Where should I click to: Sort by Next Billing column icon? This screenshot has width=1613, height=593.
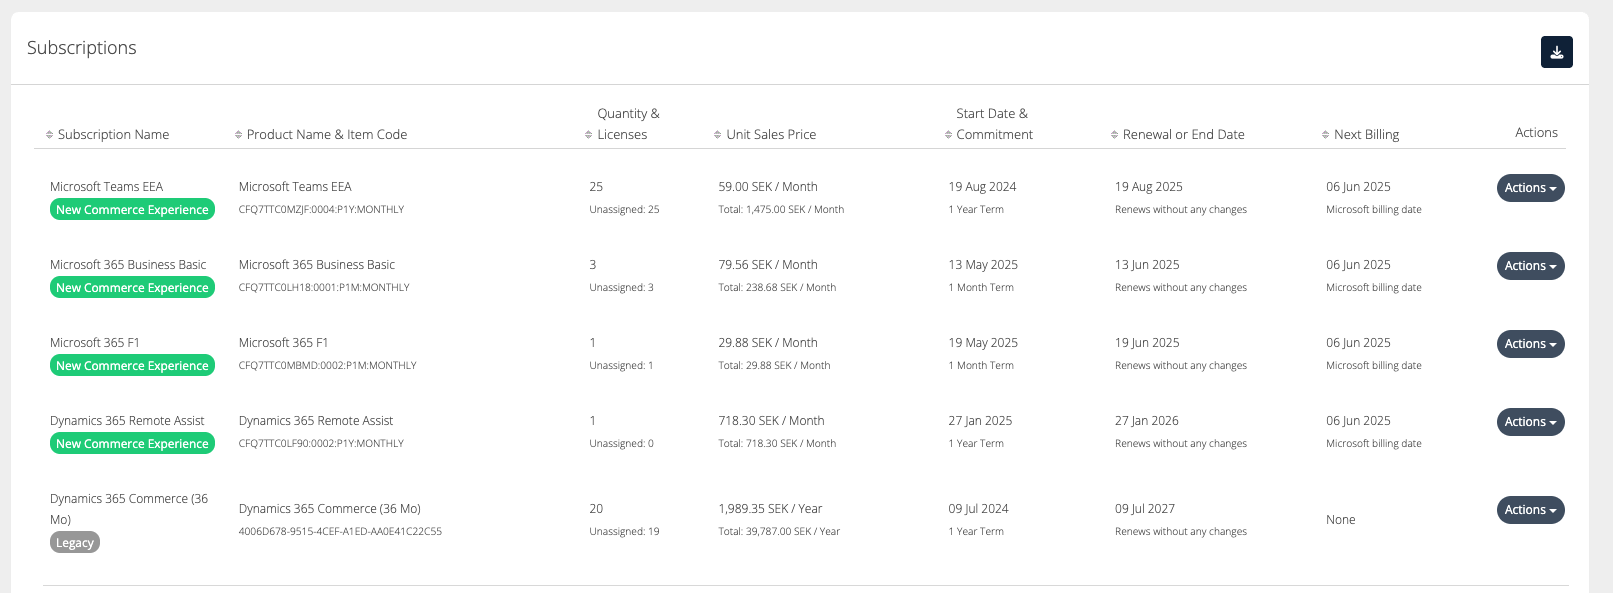pos(1326,135)
